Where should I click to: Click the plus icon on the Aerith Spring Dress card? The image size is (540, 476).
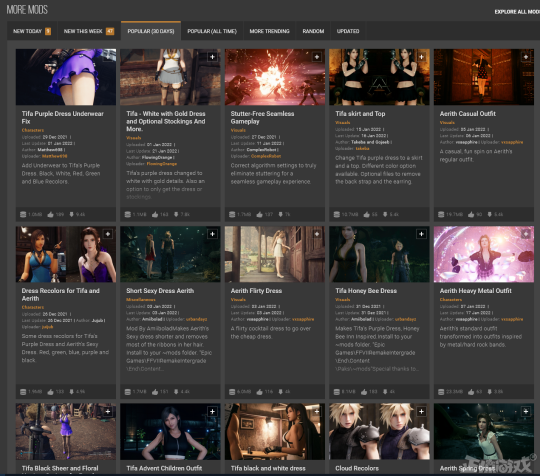(526, 412)
